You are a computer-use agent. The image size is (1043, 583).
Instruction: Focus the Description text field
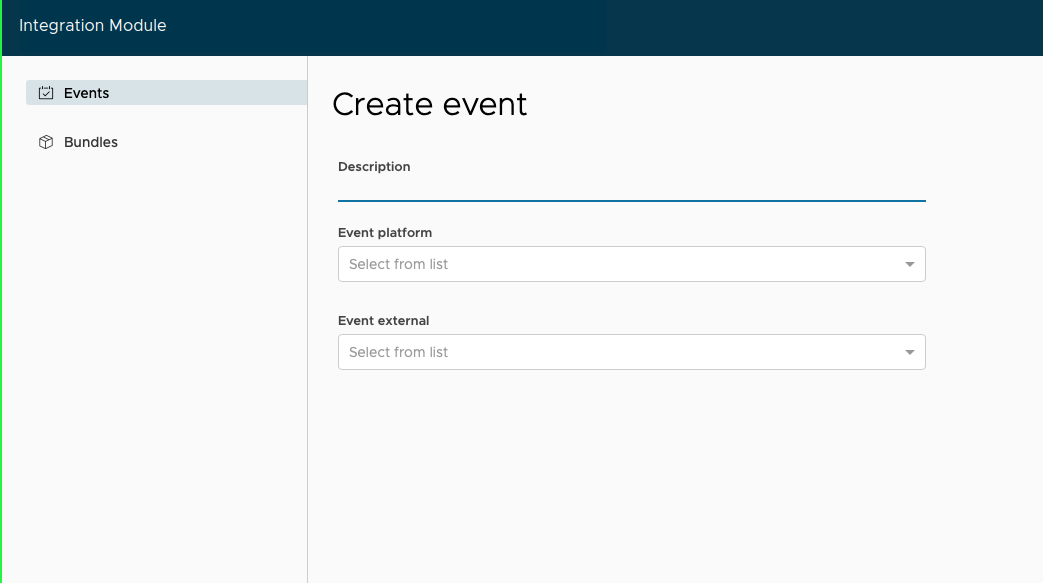point(631,188)
